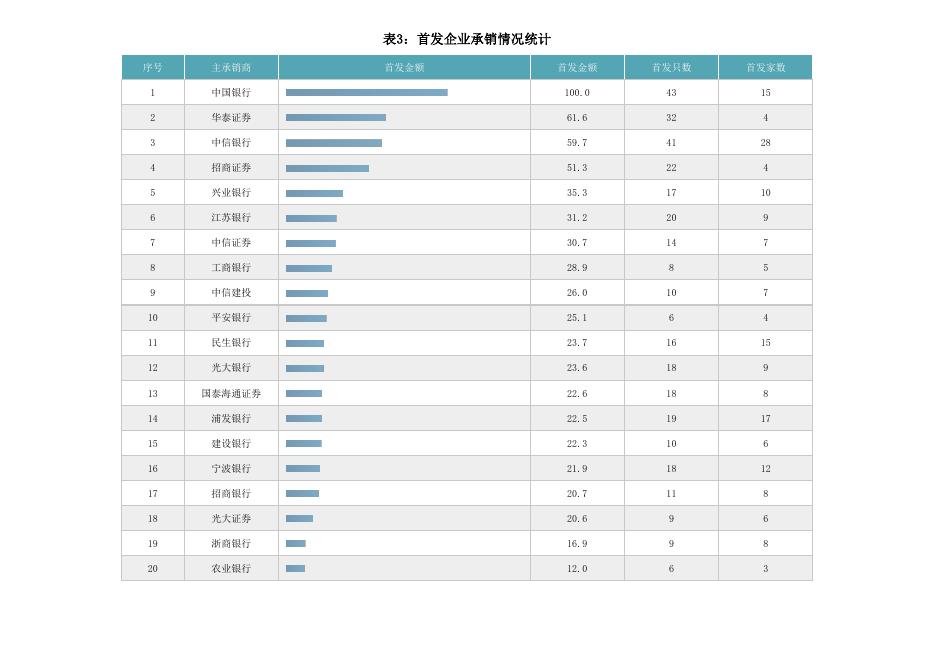936x662 pixels.
Task: Select the amount value 16.9
Action: click(x=577, y=544)
